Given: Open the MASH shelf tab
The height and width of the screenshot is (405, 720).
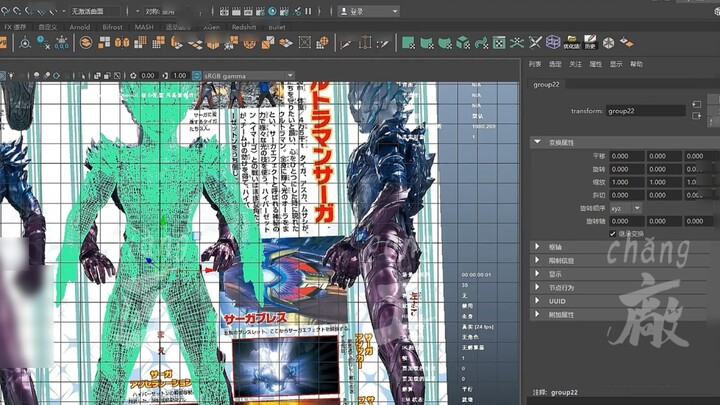Looking at the screenshot, I should pos(144,27).
